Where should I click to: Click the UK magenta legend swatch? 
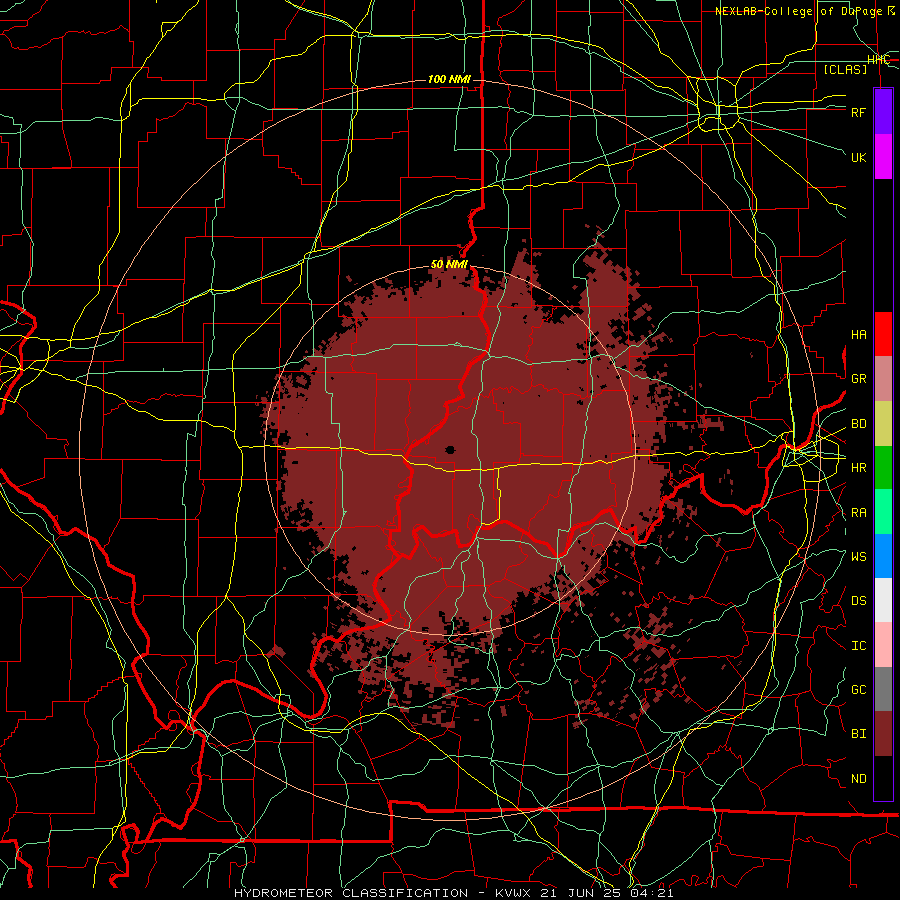[x=883, y=157]
